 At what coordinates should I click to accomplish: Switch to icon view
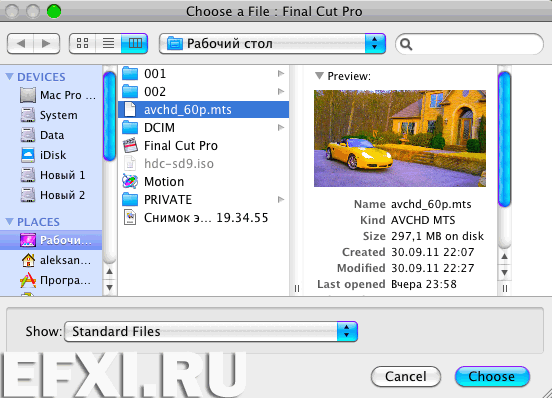pos(82,44)
